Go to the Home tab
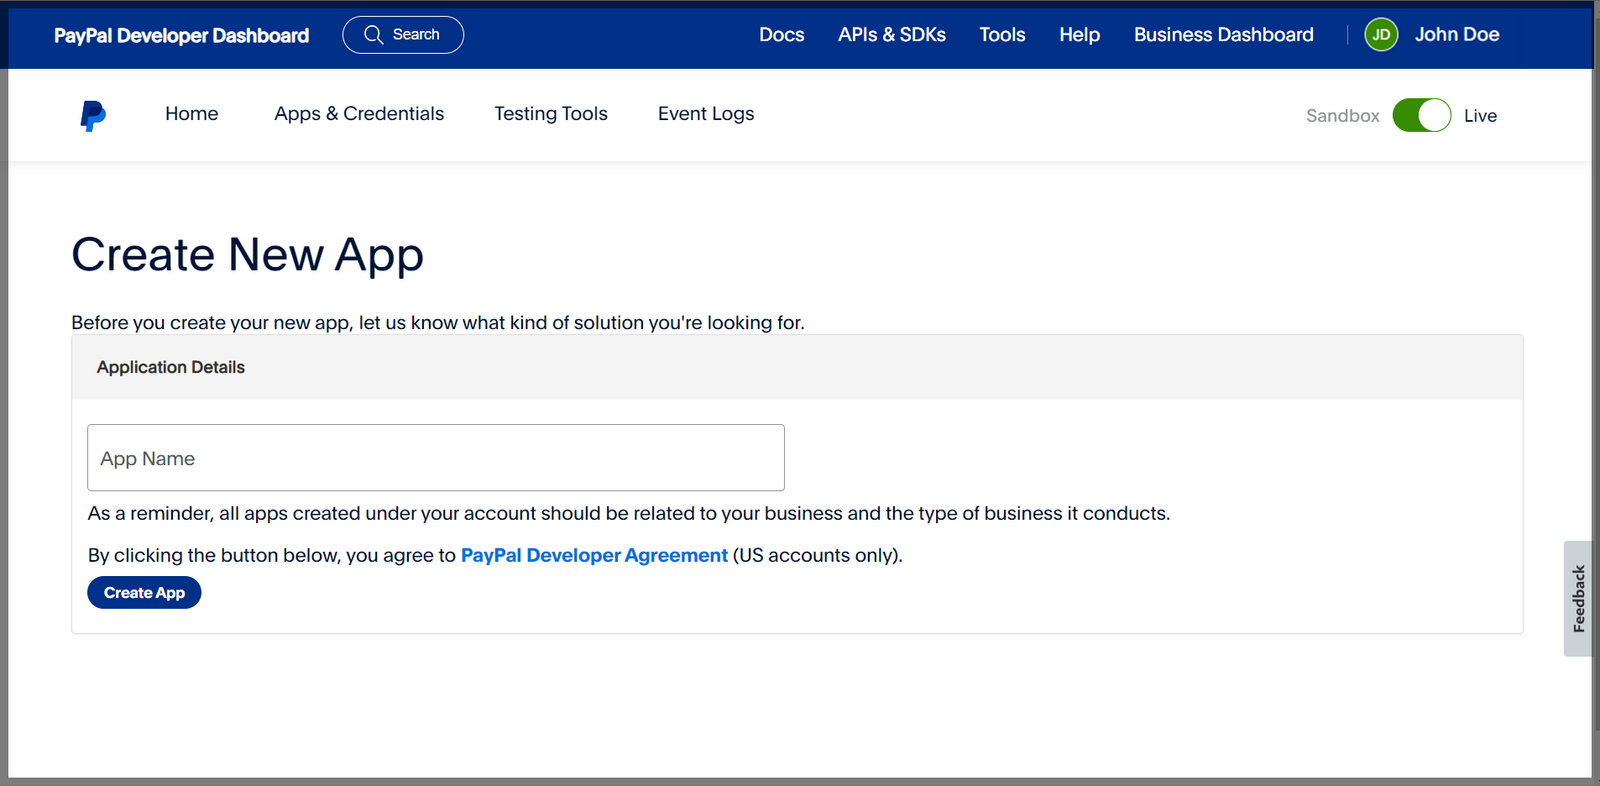 pyautogui.click(x=191, y=114)
